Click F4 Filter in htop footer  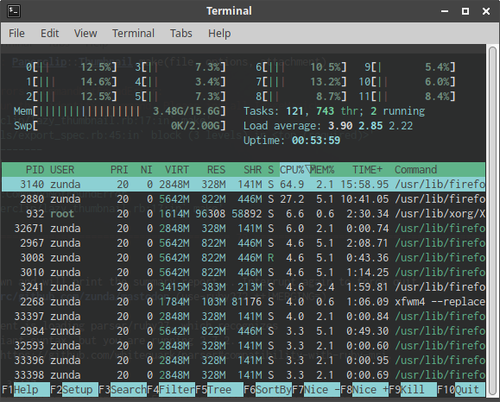pyautogui.click(x=171, y=389)
